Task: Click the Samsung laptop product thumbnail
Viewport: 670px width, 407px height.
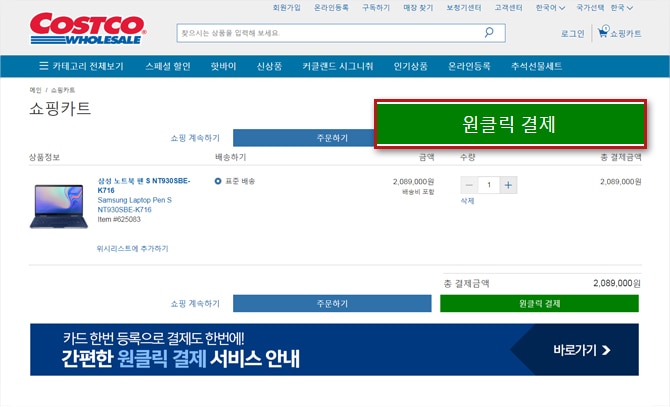Action: tap(59, 206)
